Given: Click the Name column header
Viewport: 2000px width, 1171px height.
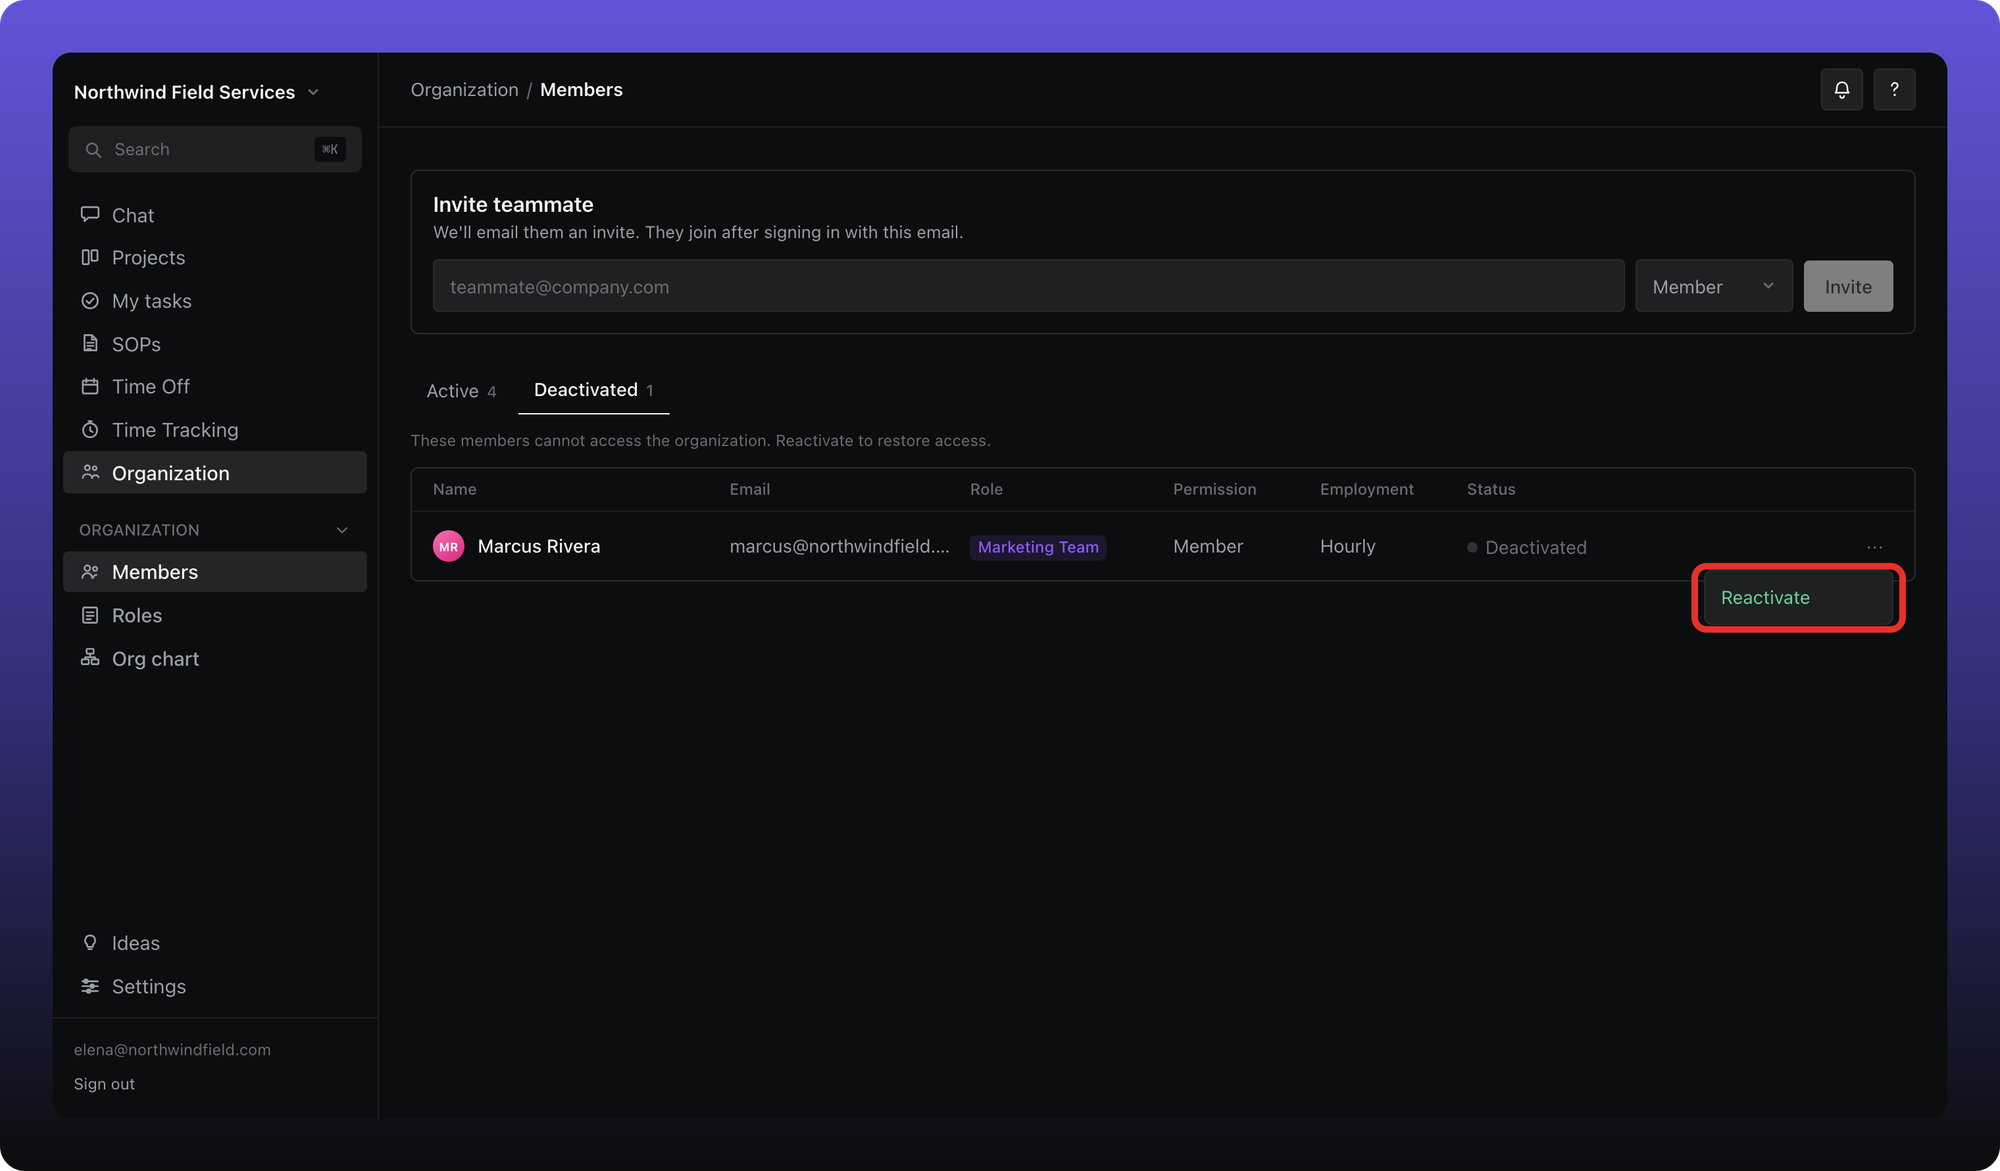Looking at the screenshot, I should tap(454, 489).
